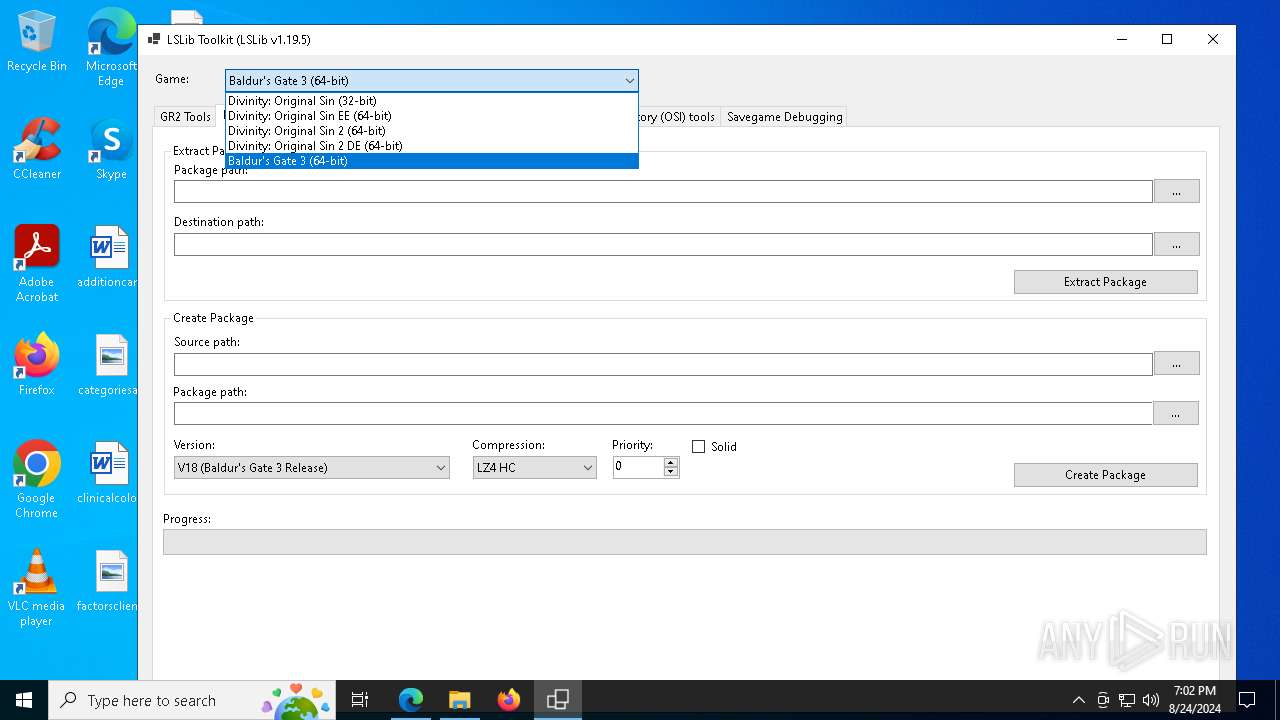Enable the Solid checkbox
Viewport: 1280px width, 720px height.
(x=698, y=447)
